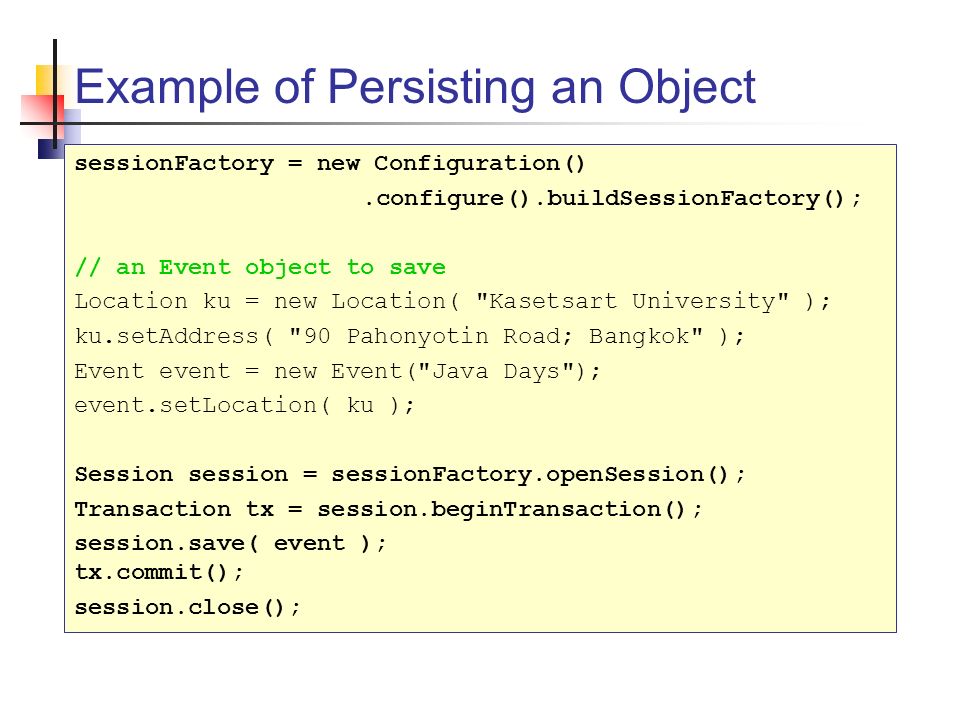
Task: Click the "sessionFactory = new Configuration()" line
Action: pyautogui.click(x=329, y=164)
